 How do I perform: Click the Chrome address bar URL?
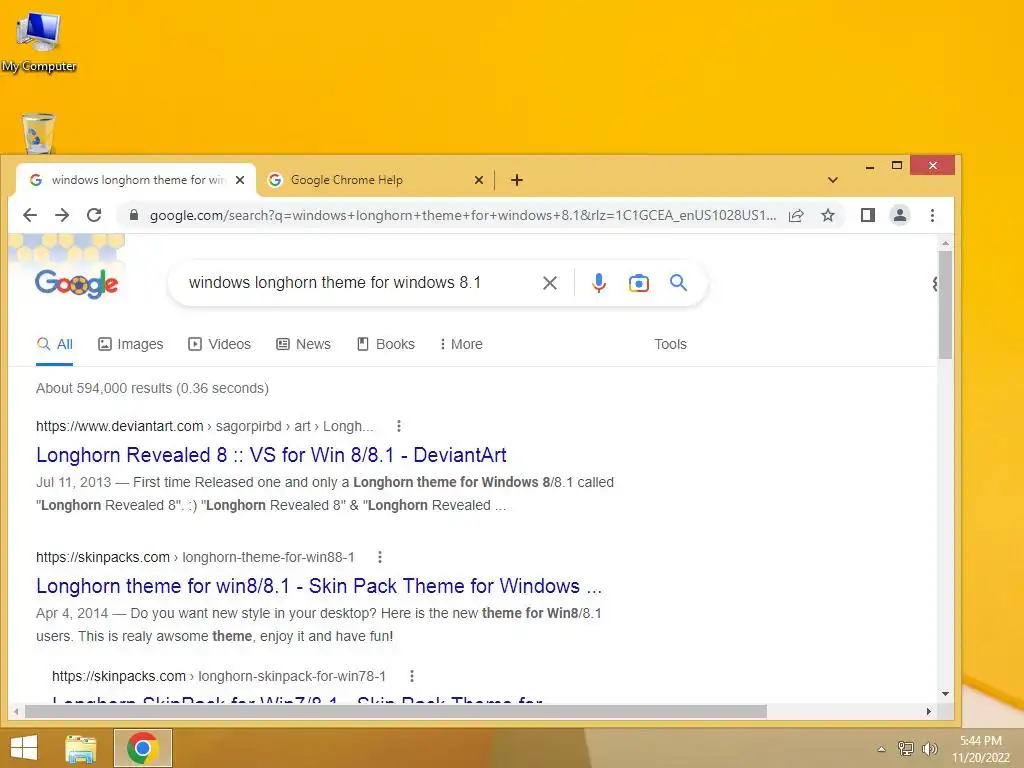pyautogui.click(x=462, y=216)
